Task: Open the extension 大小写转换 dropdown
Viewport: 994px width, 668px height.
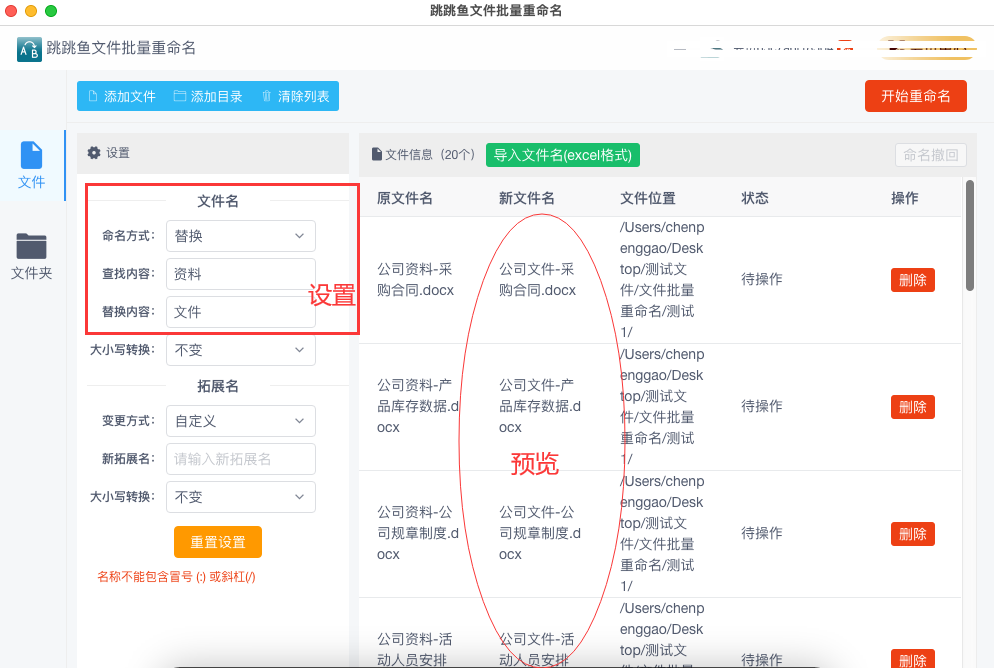Action: pyautogui.click(x=241, y=497)
